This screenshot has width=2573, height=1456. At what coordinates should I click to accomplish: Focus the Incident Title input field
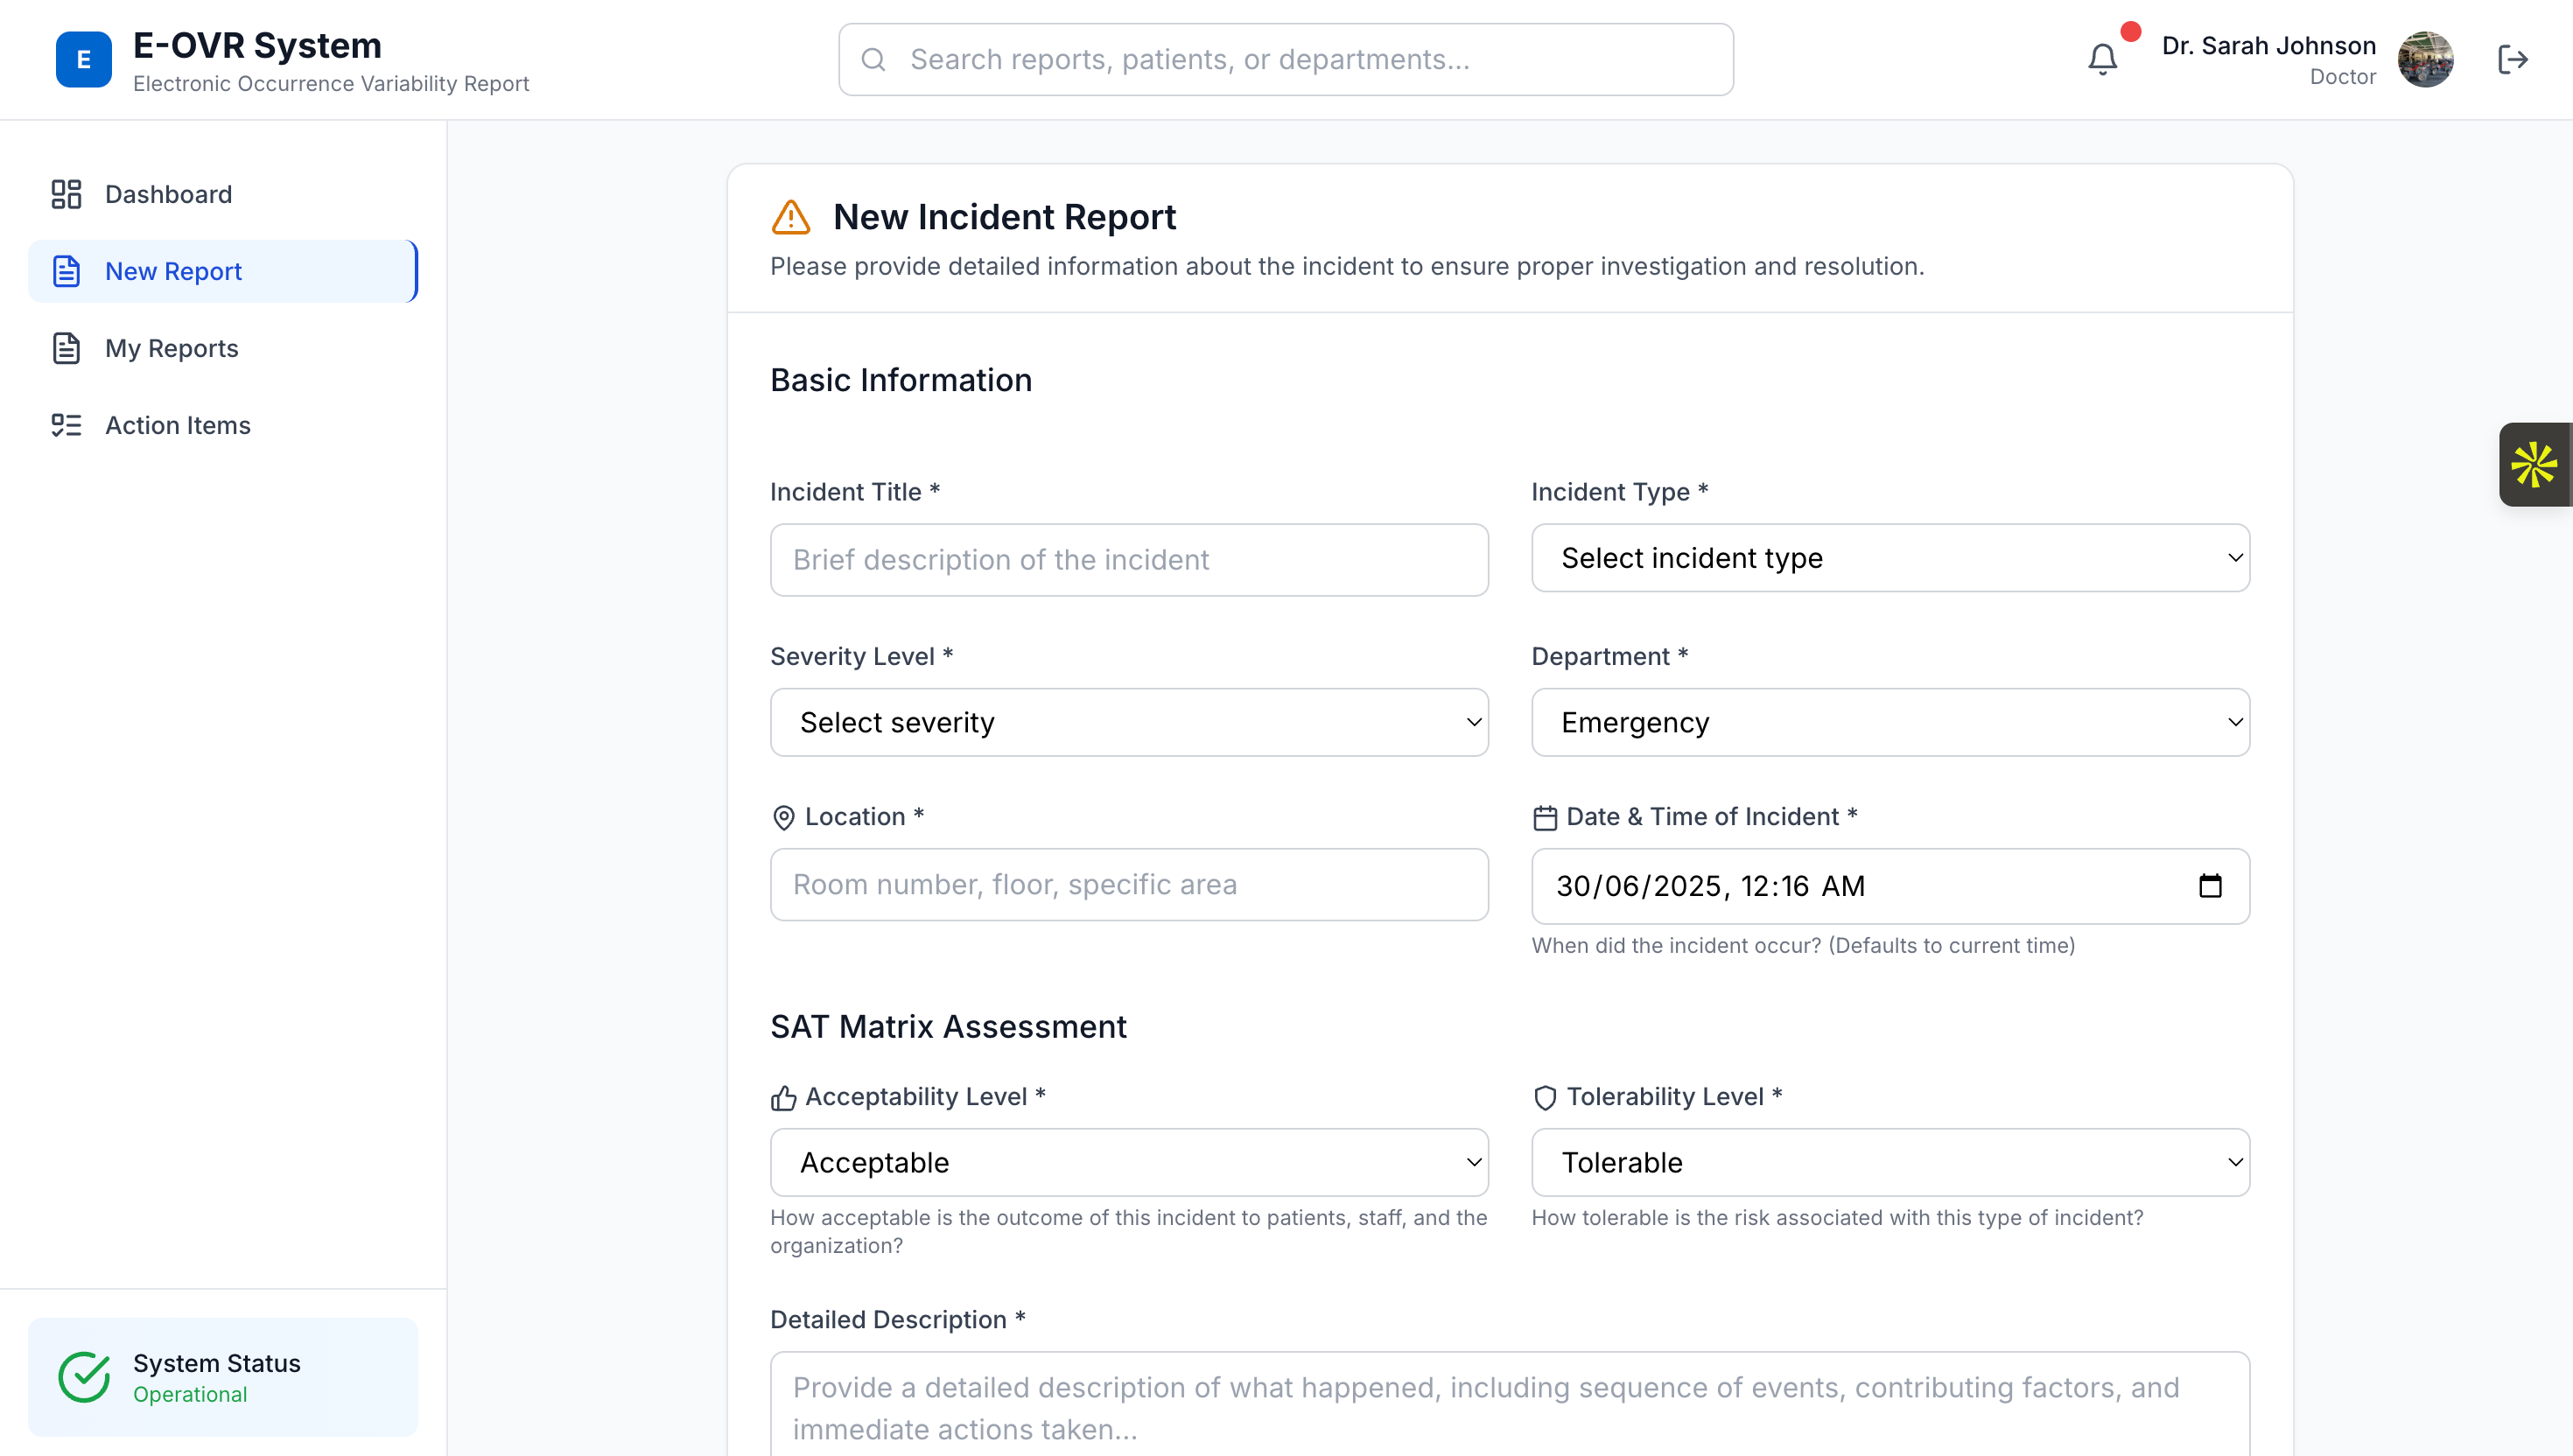click(1129, 560)
